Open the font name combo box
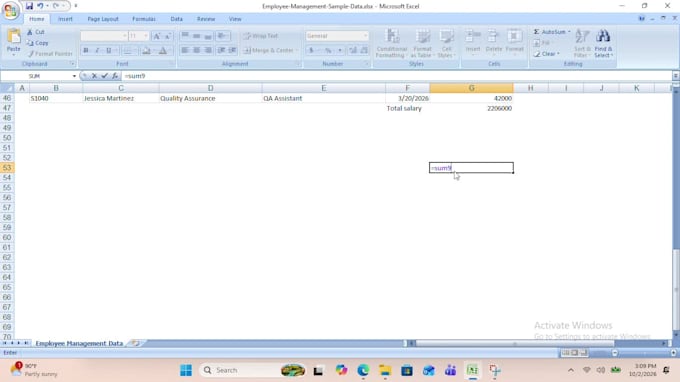The height and width of the screenshot is (382, 680). coord(104,36)
